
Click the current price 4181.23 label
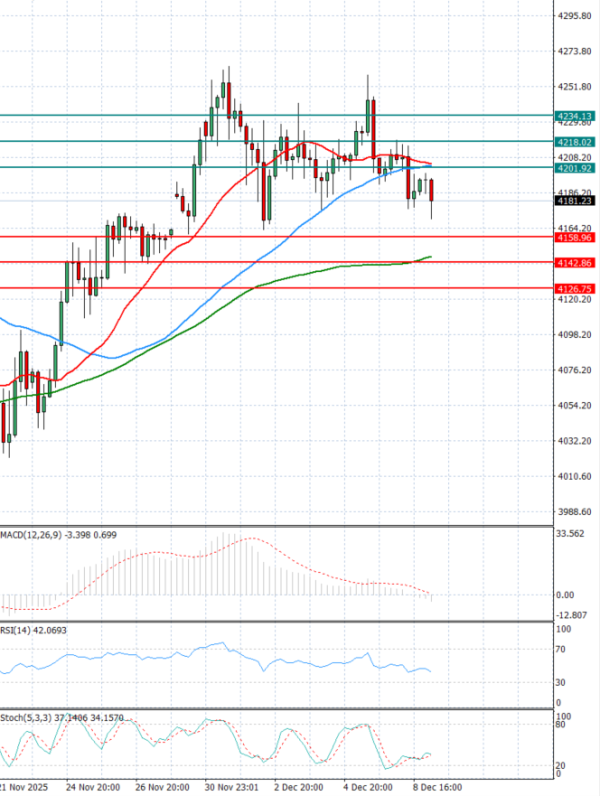click(573, 201)
